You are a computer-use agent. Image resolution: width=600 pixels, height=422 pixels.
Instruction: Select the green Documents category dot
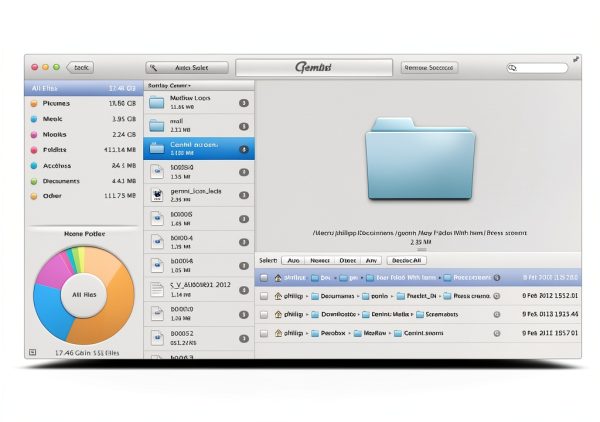click(x=34, y=181)
